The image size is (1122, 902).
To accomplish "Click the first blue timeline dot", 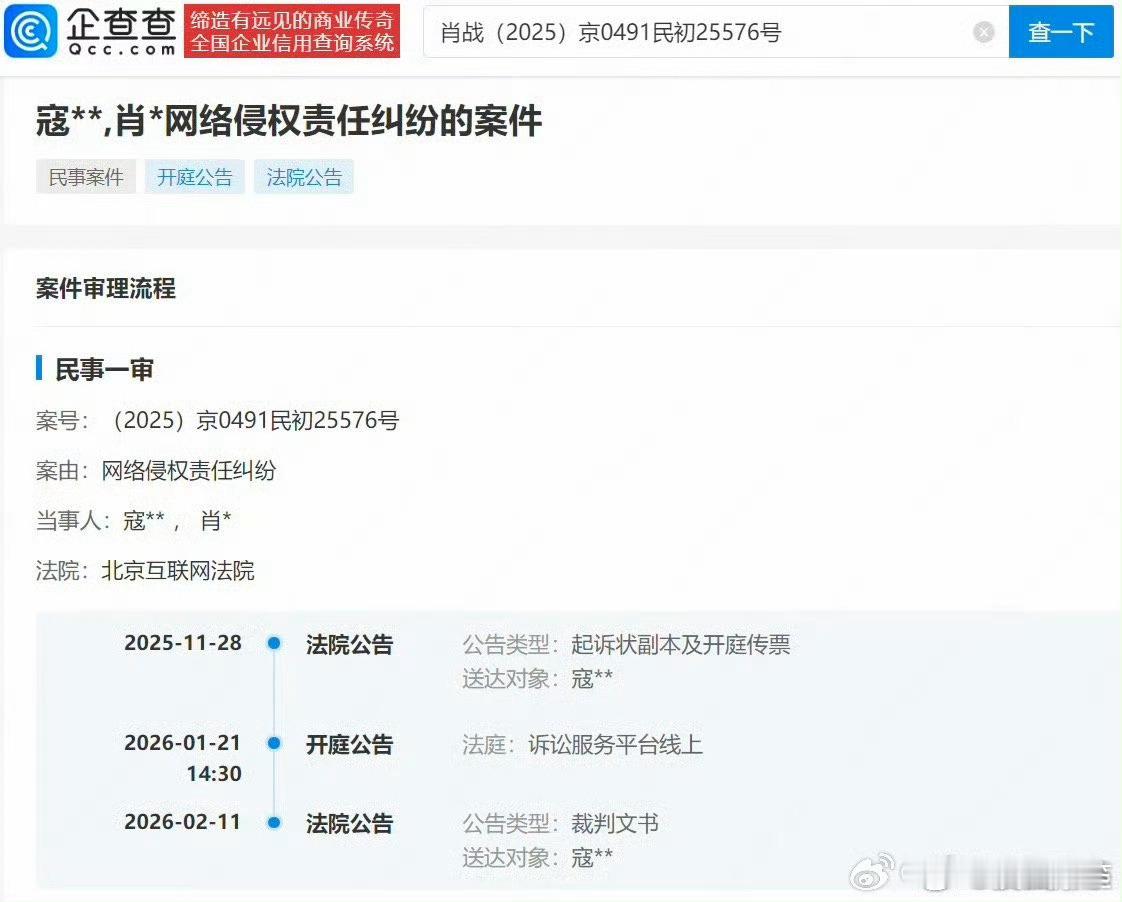I will click(x=273, y=644).
